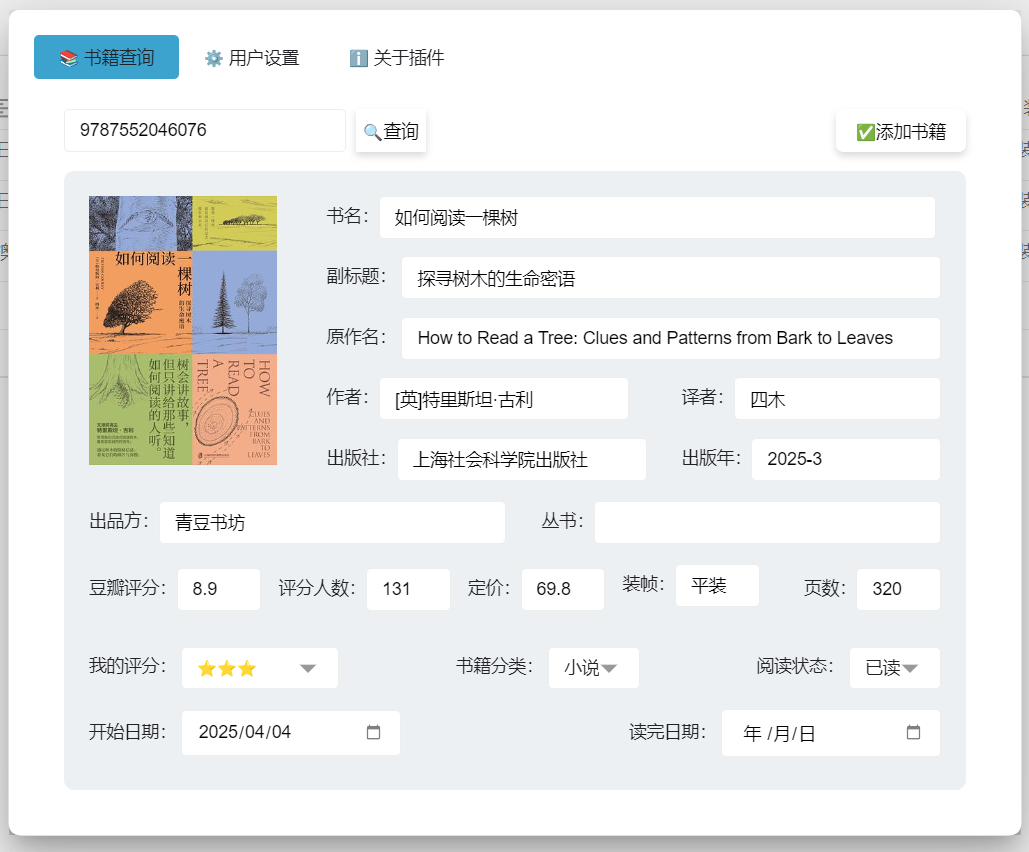Click the 查询 search button

[391, 131]
